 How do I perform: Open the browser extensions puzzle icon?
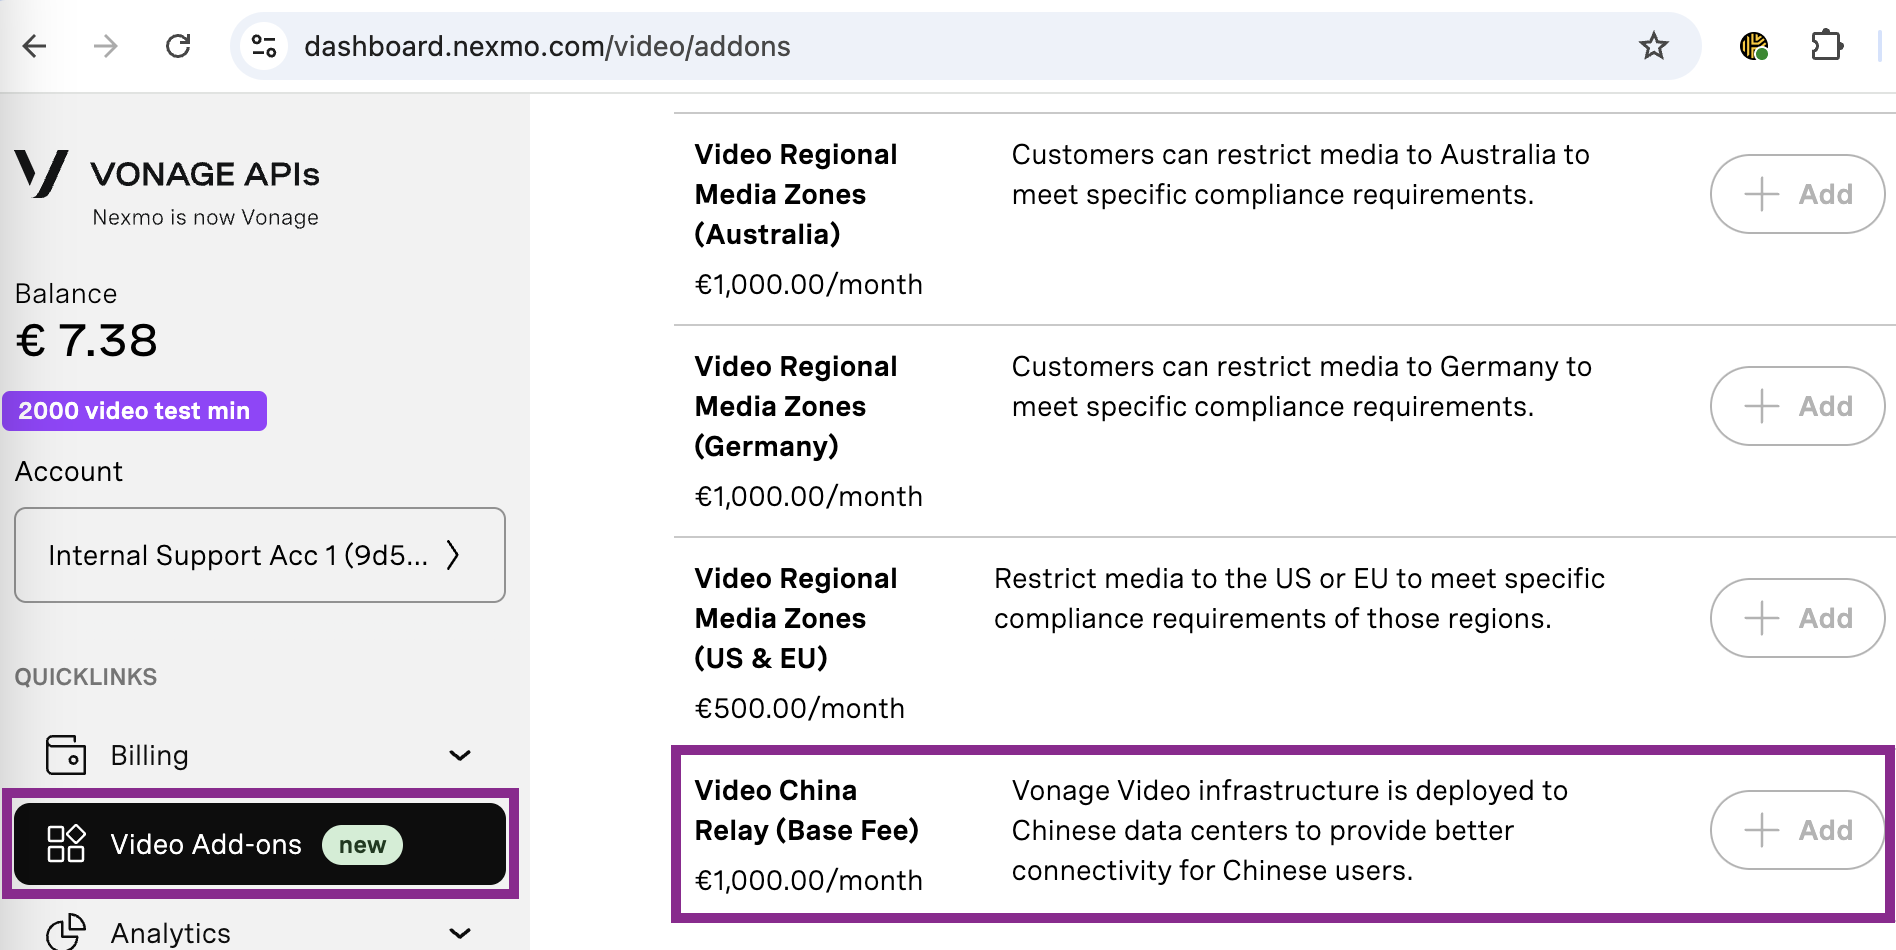point(1826,46)
